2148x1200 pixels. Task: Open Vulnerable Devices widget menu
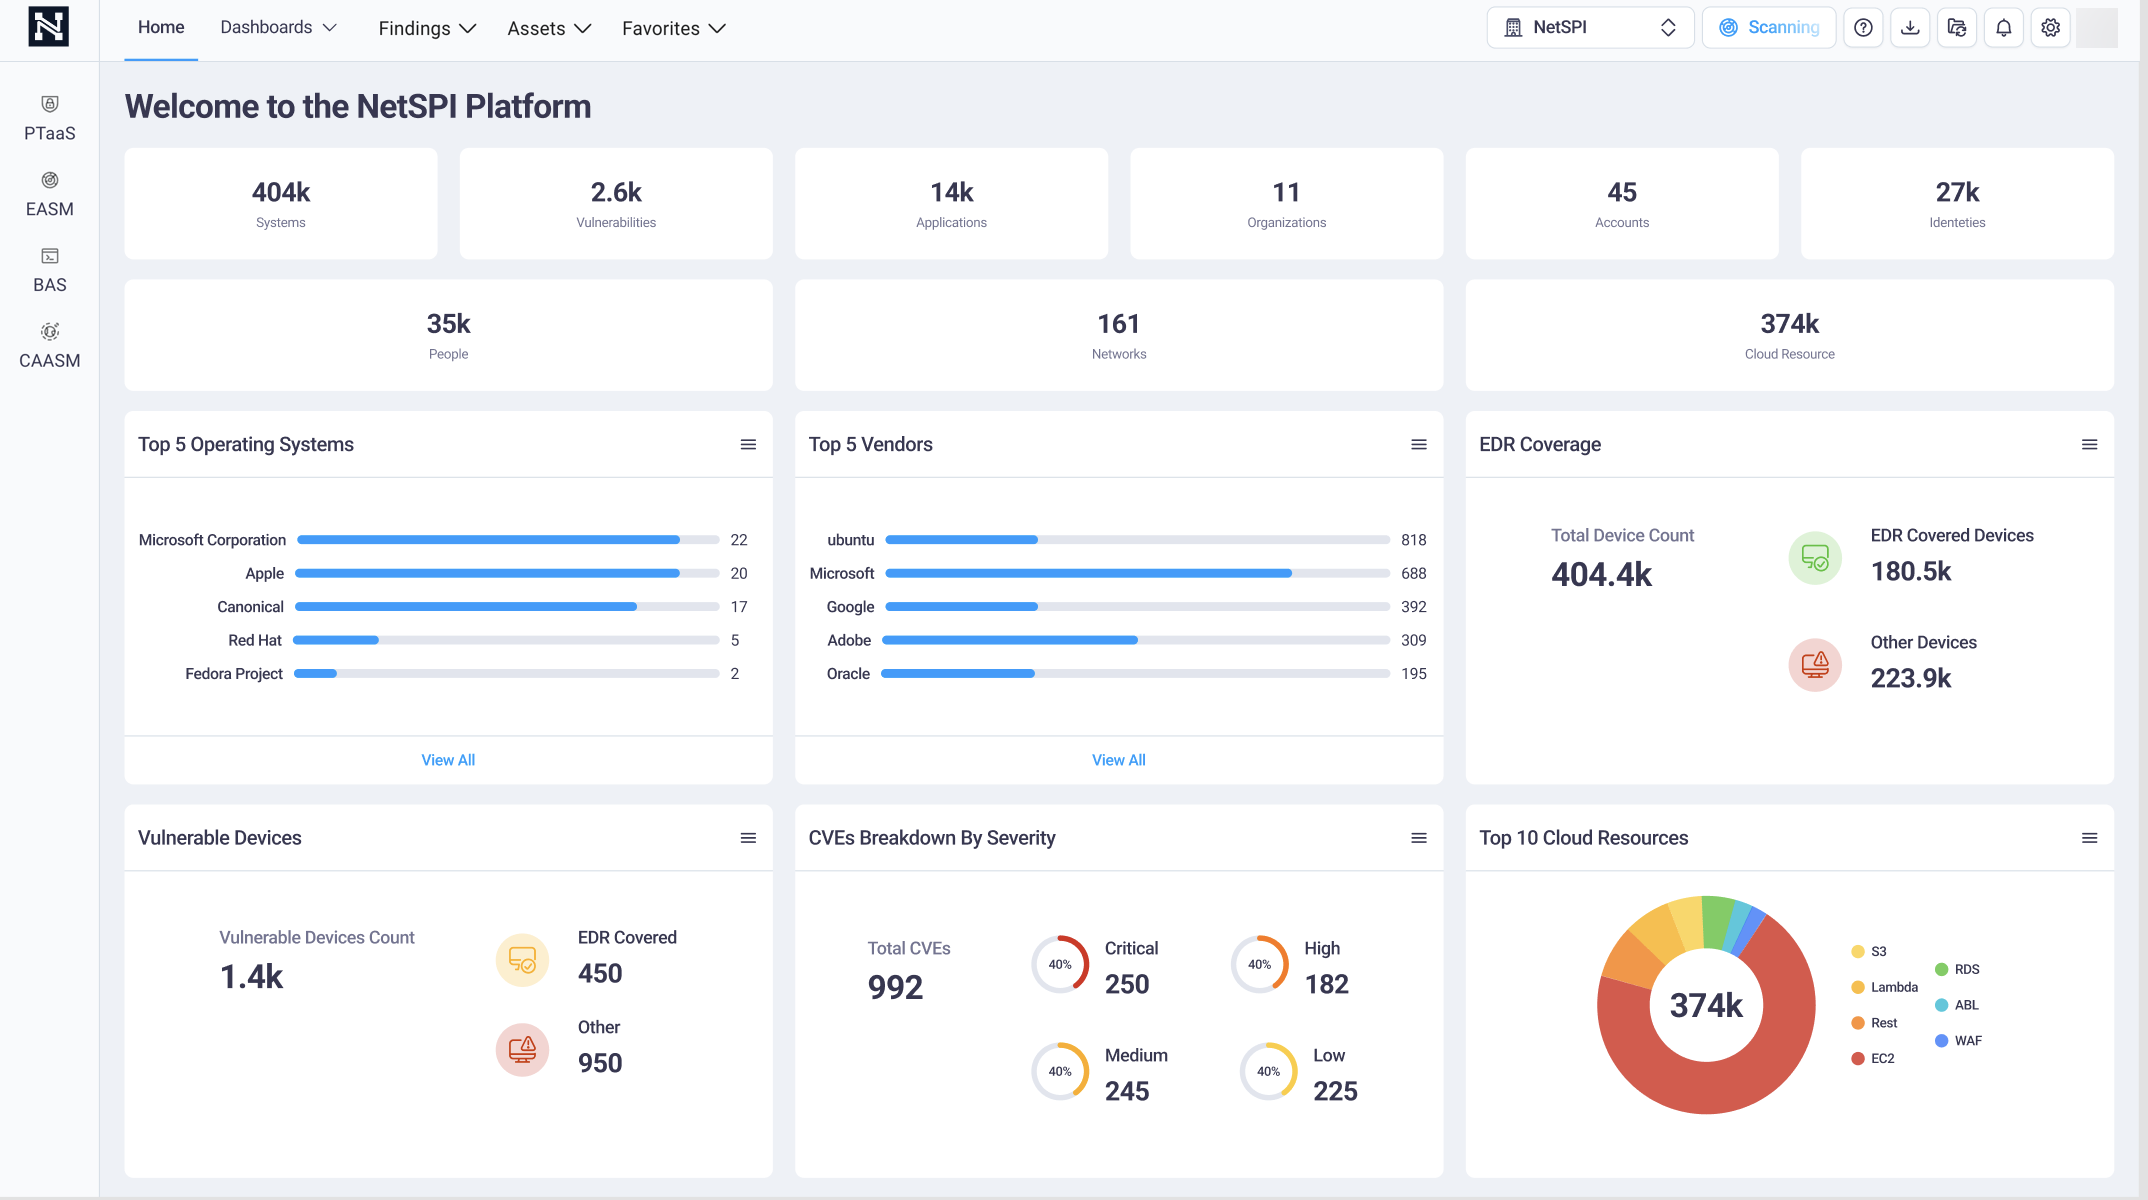pyautogui.click(x=748, y=838)
